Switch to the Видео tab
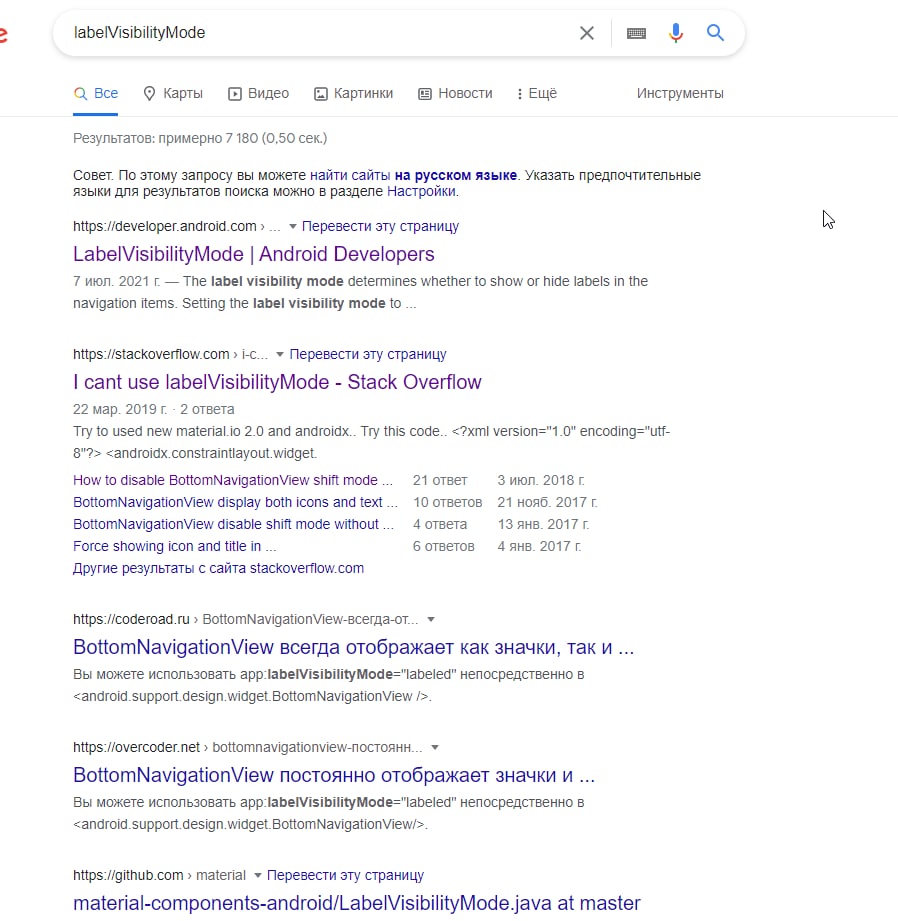 [258, 93]
